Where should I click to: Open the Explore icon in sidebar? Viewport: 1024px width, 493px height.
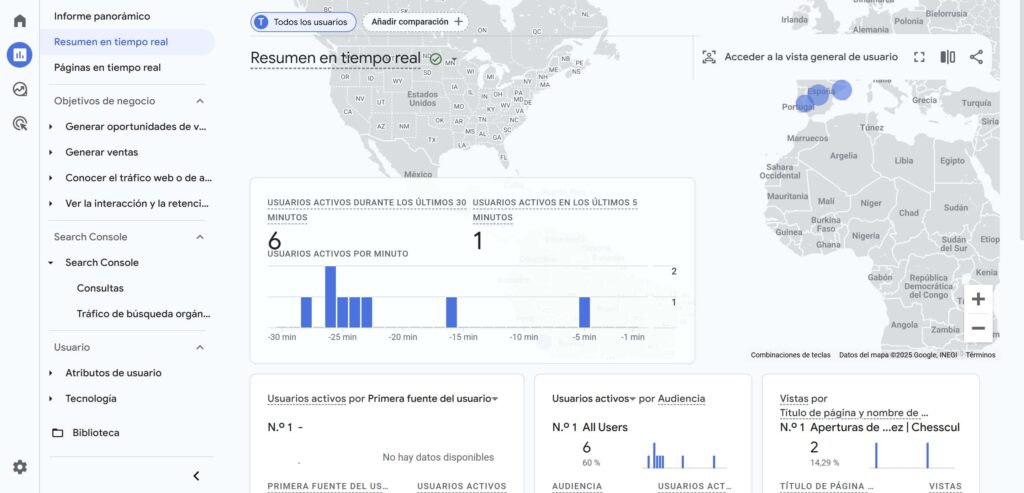(x=19, y=89)
